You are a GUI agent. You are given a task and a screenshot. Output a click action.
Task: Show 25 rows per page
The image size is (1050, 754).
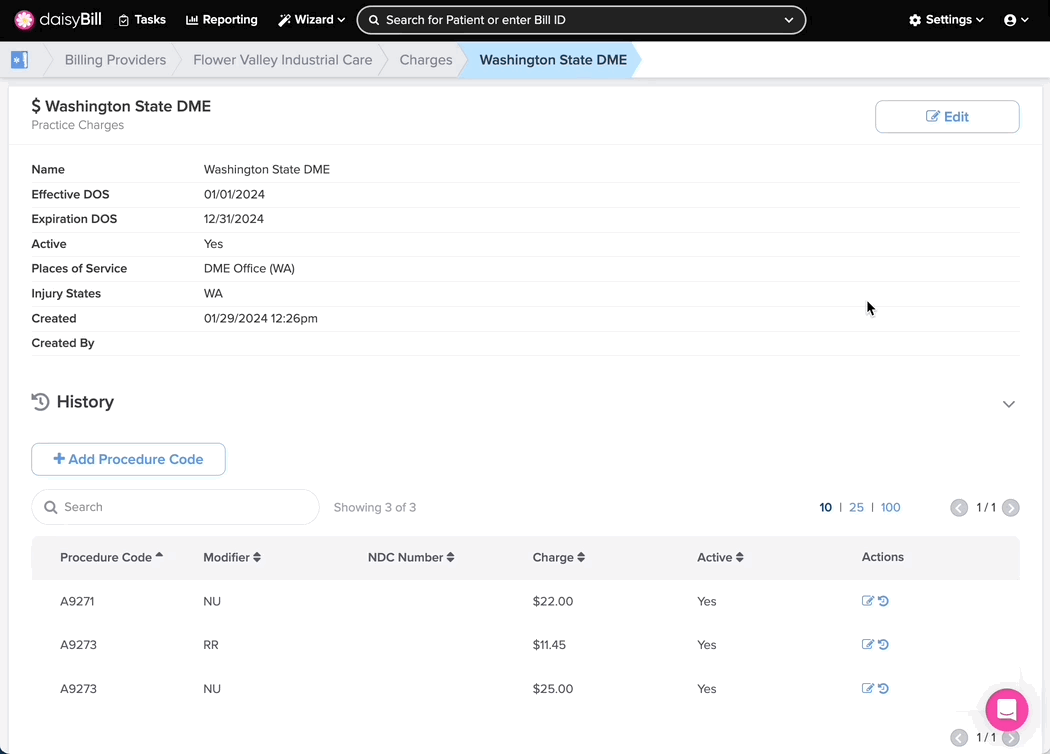[x=856, y=508]
